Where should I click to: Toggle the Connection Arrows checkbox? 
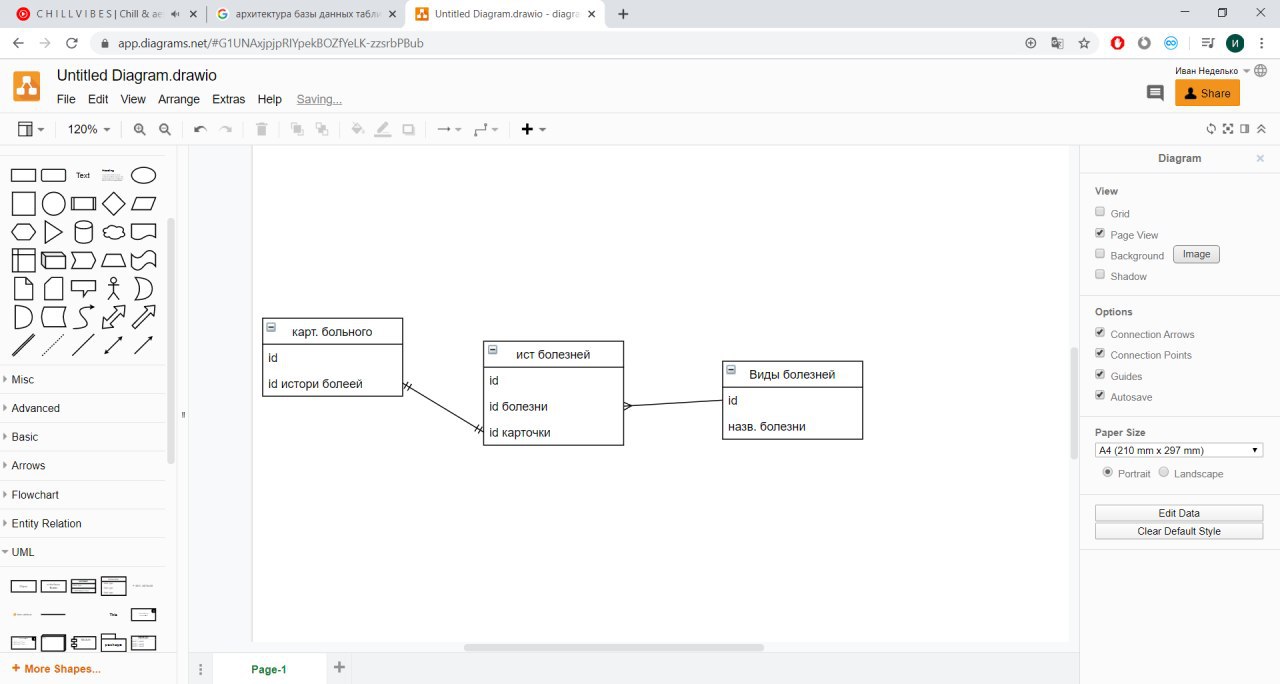tap(1100, 333)
